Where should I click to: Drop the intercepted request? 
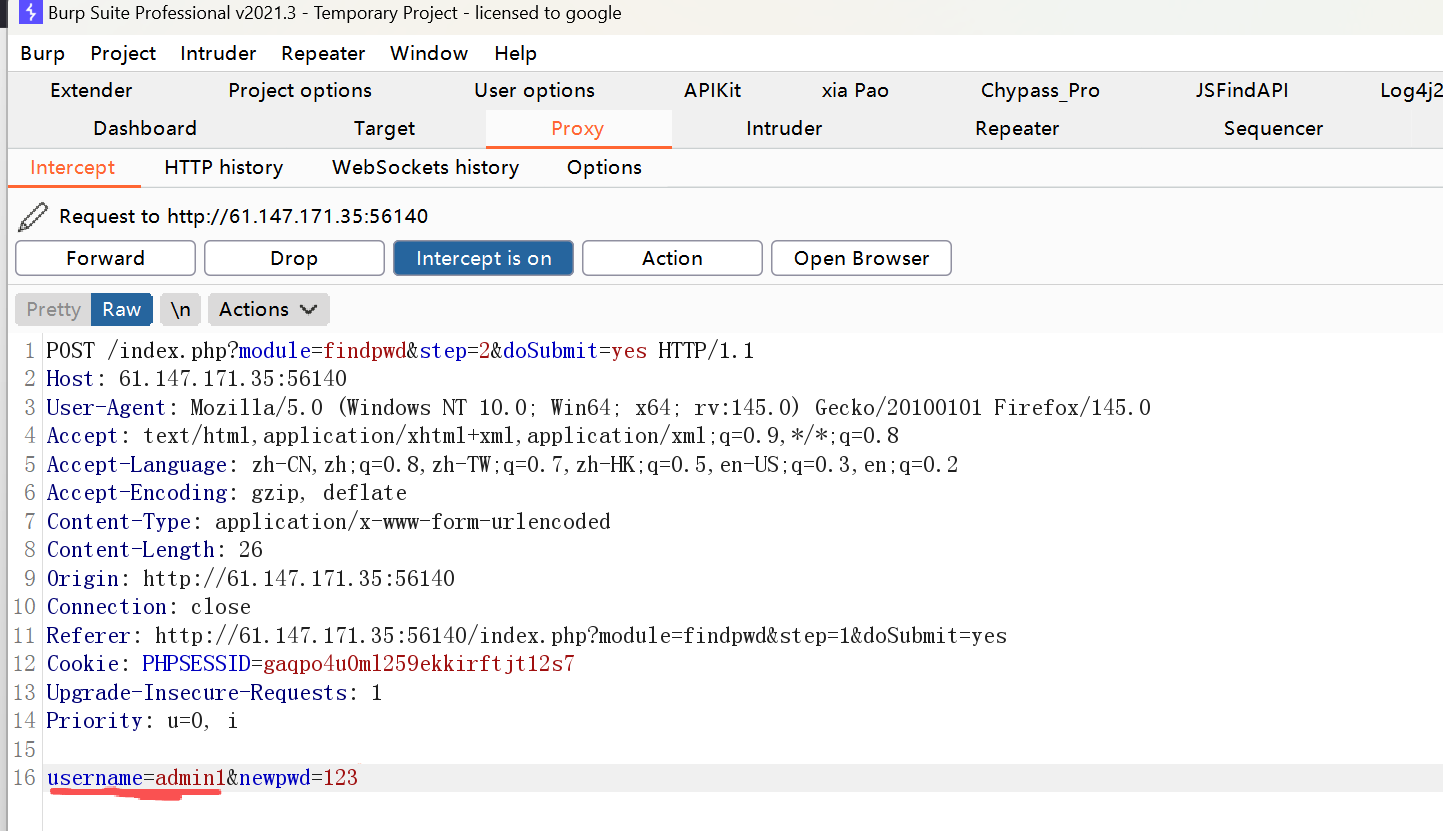click(294, 258)
